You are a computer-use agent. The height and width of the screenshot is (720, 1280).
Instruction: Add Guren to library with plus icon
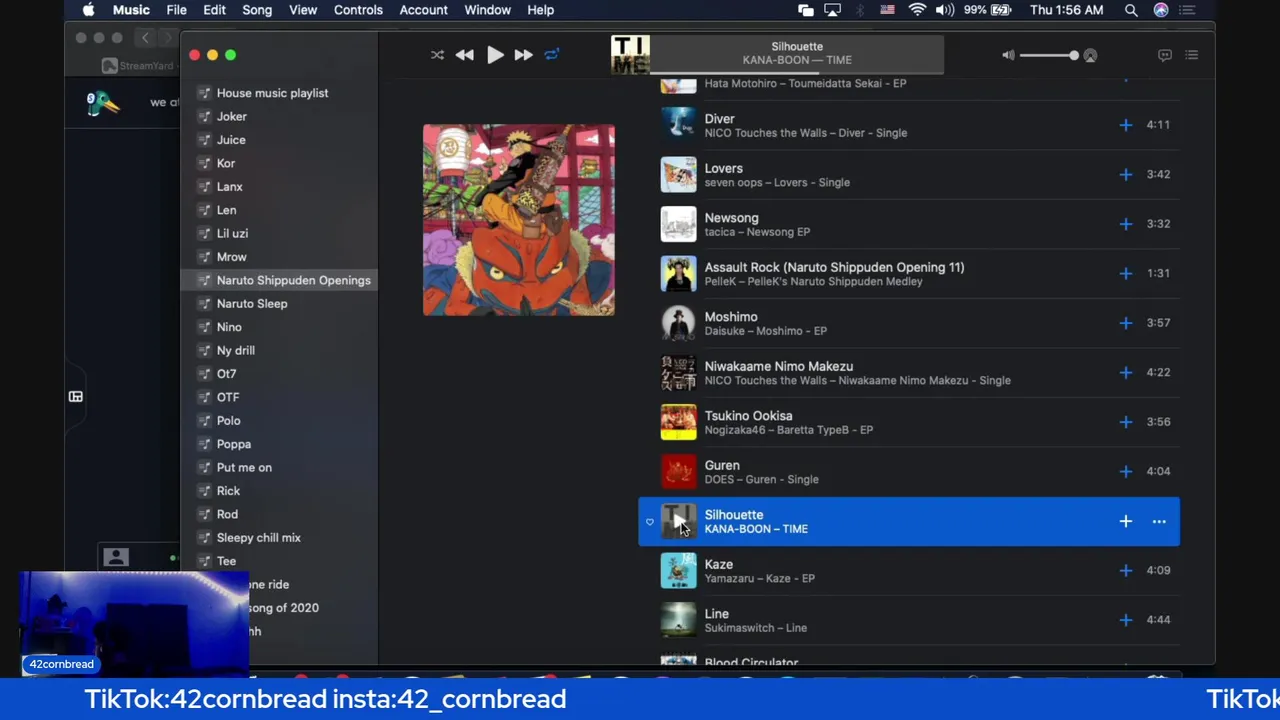(x=1126, y=471)
